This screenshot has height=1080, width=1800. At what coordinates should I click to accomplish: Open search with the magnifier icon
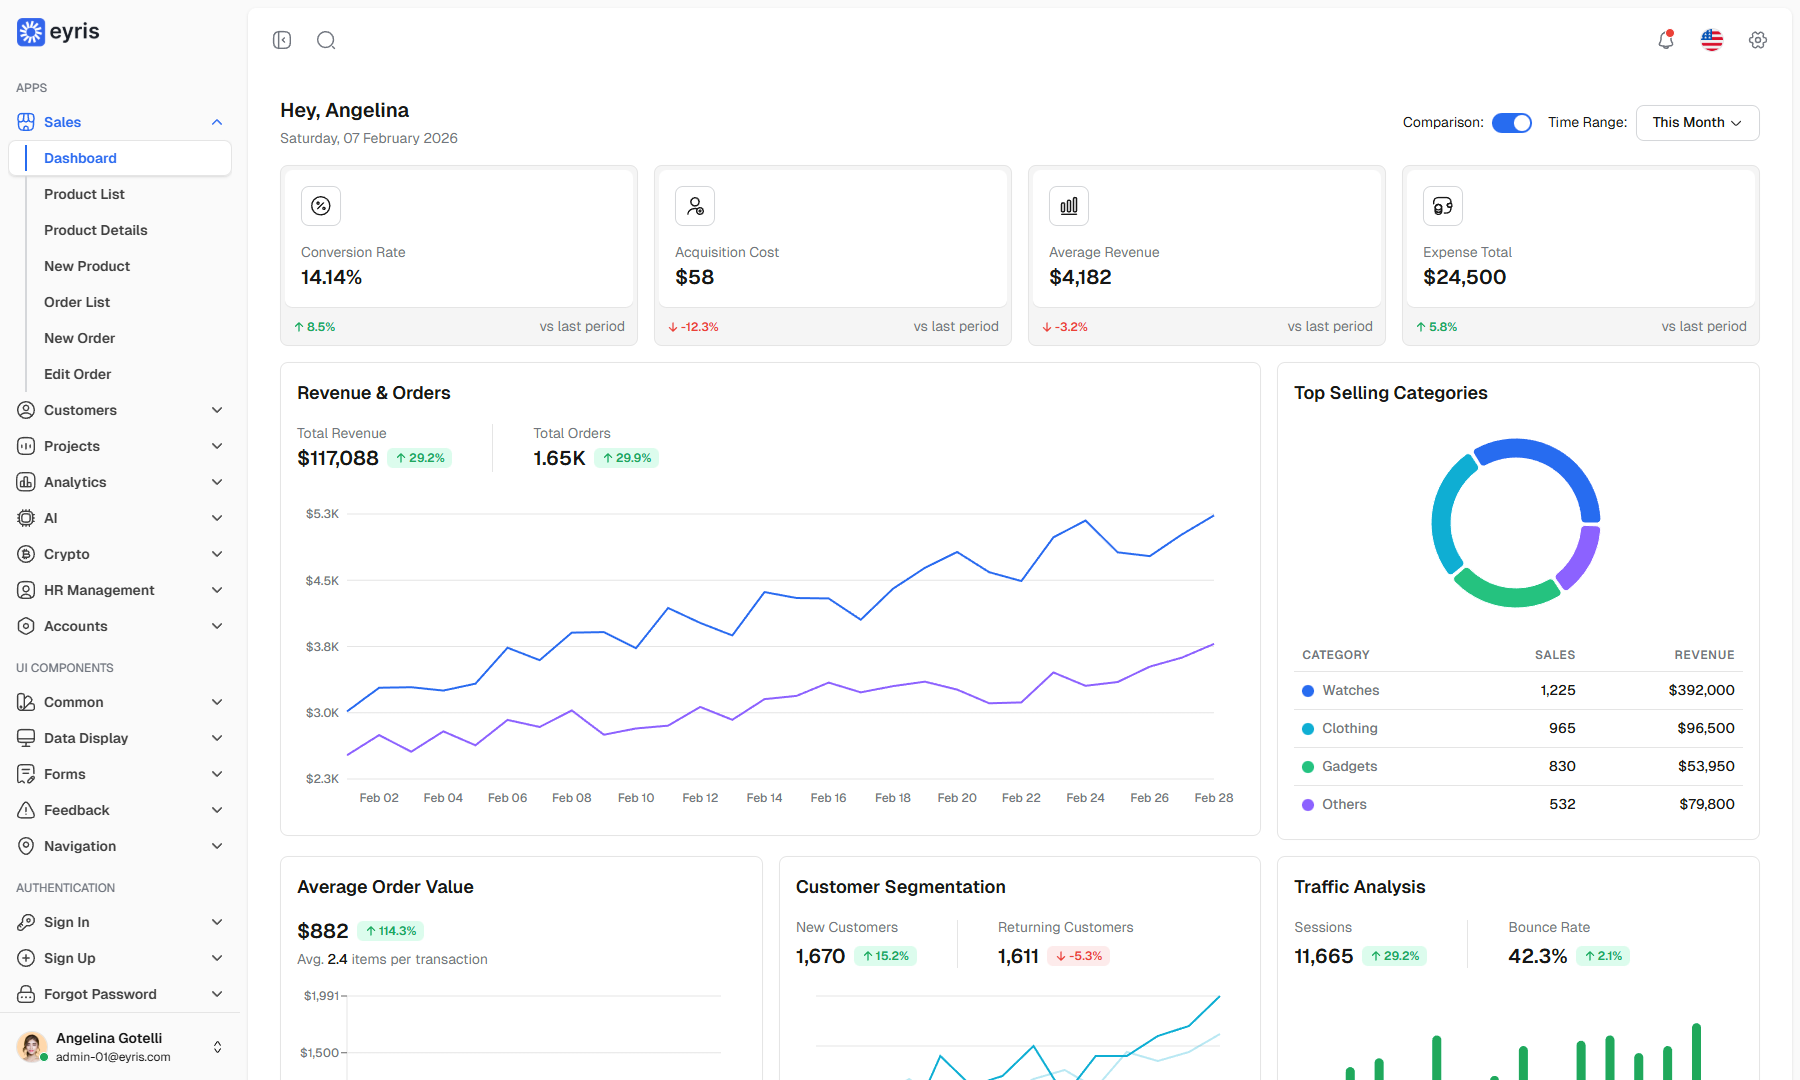click(326, 40)
